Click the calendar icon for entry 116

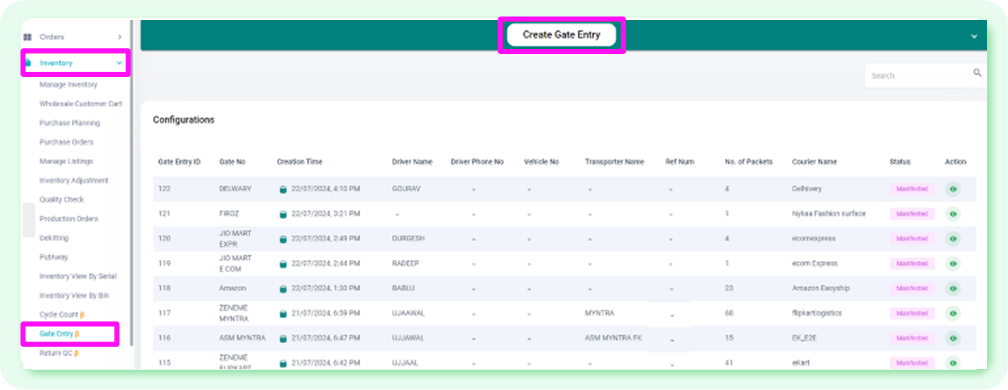click(x=282, y=339)
